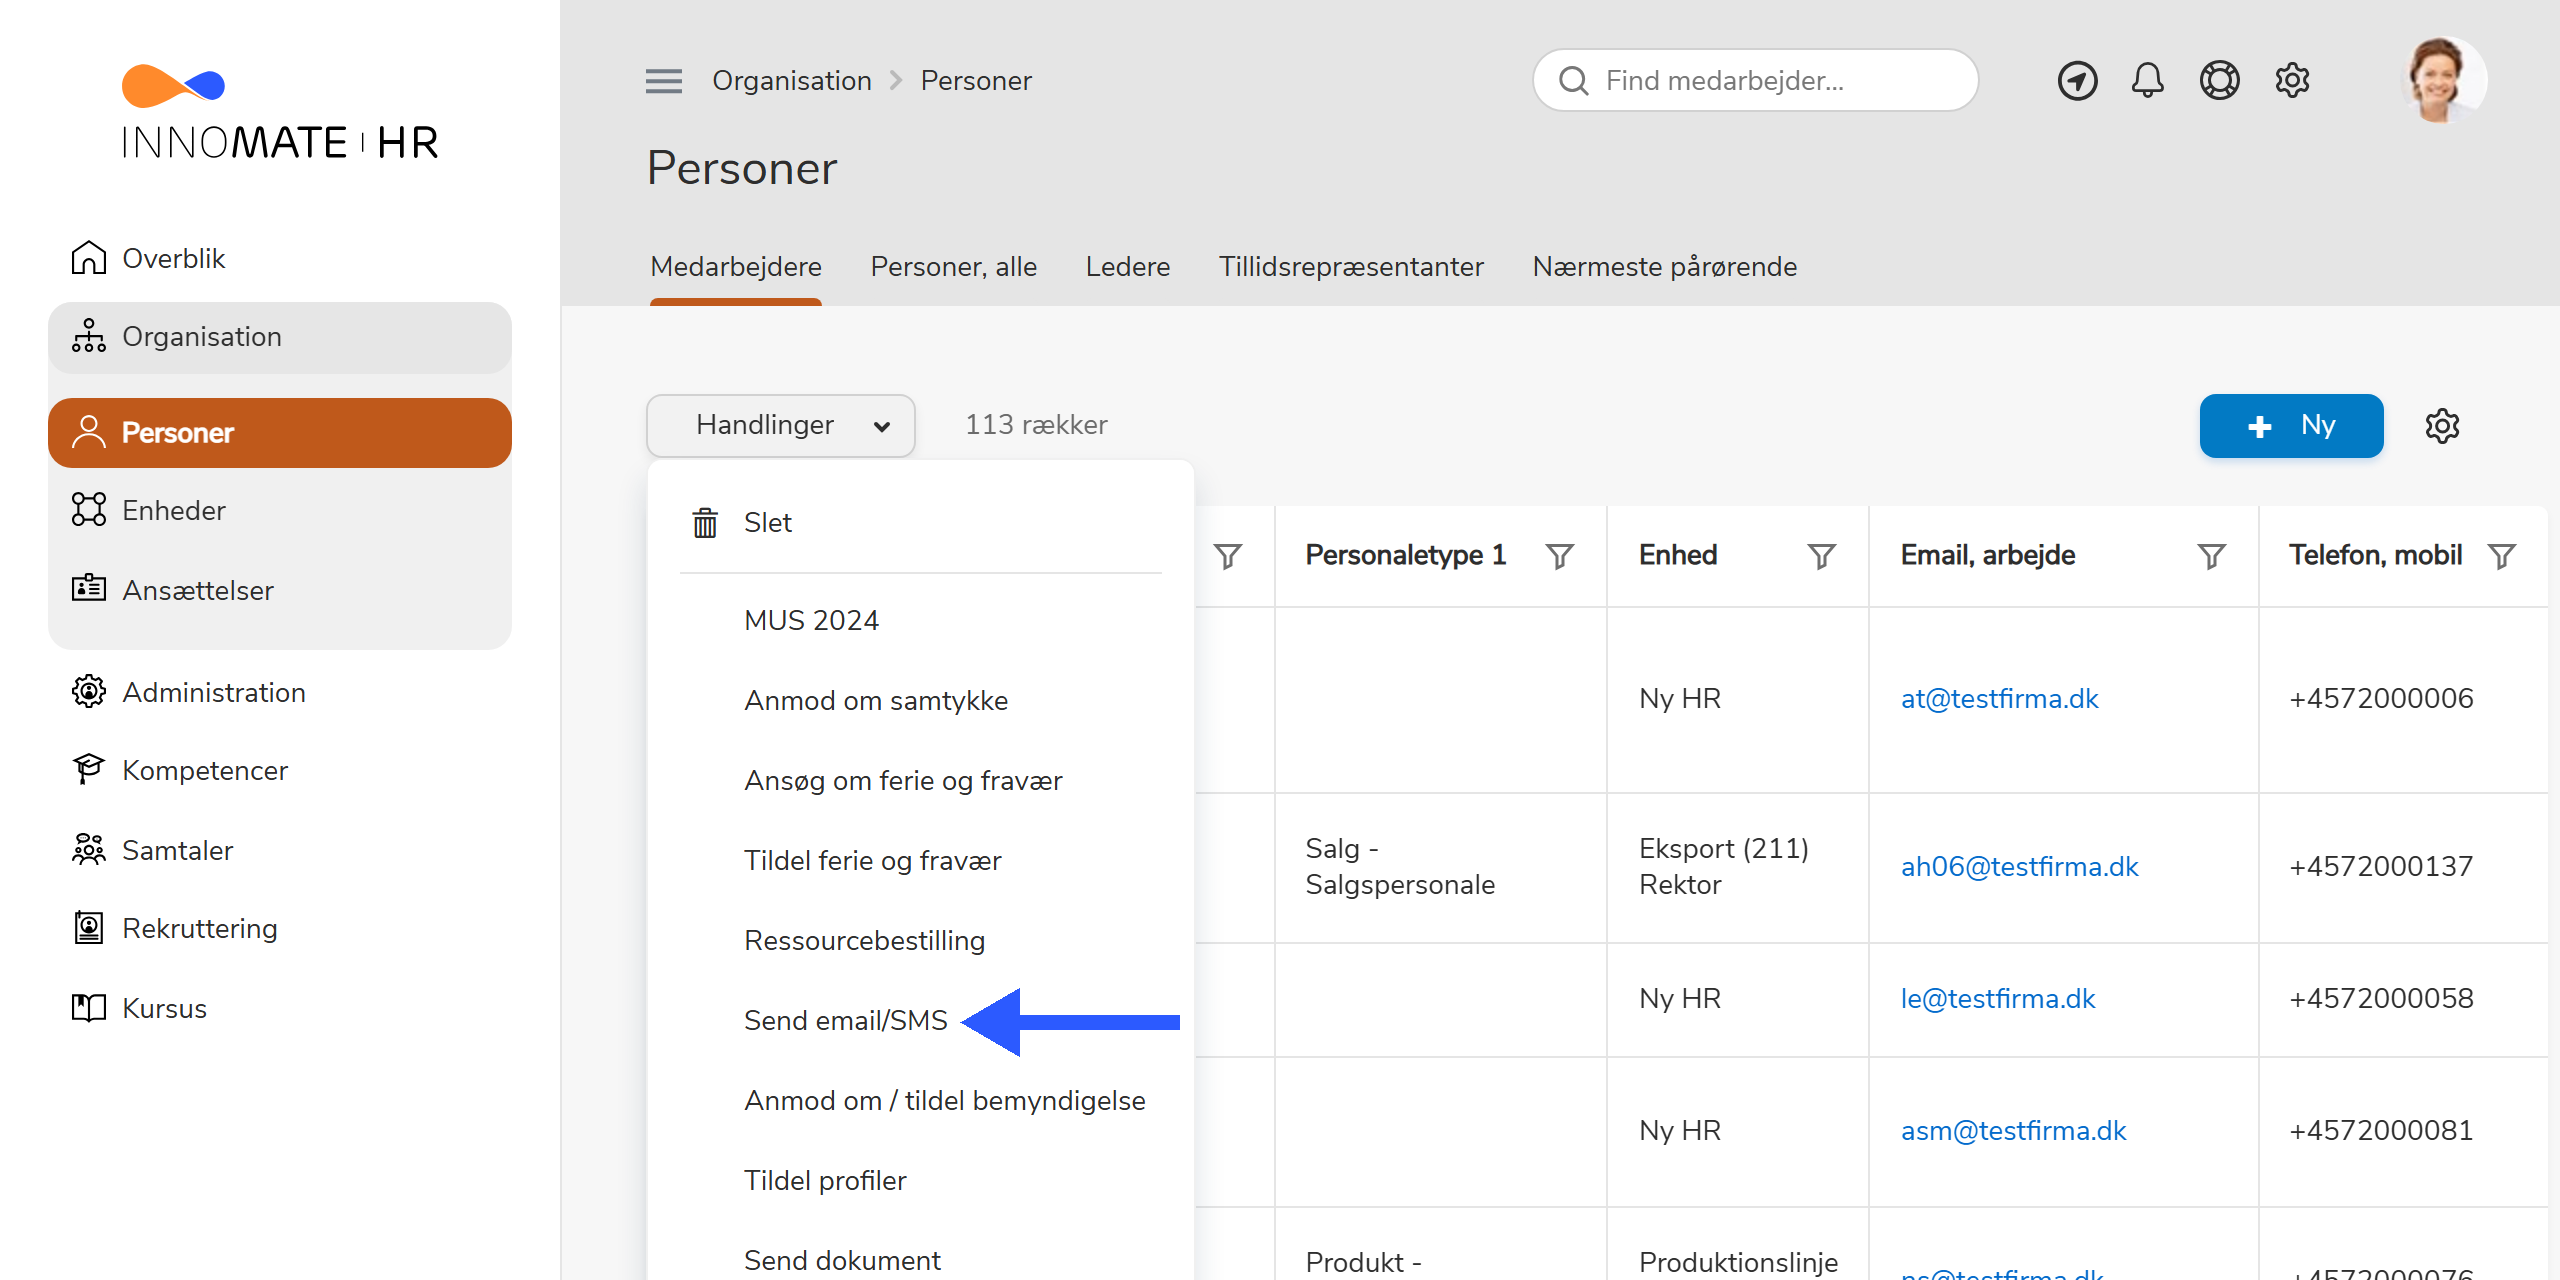Viewport: 2560px width, 1280px height.
Task: Select MUS 2024 menu entry
Action: click(811, 620)
